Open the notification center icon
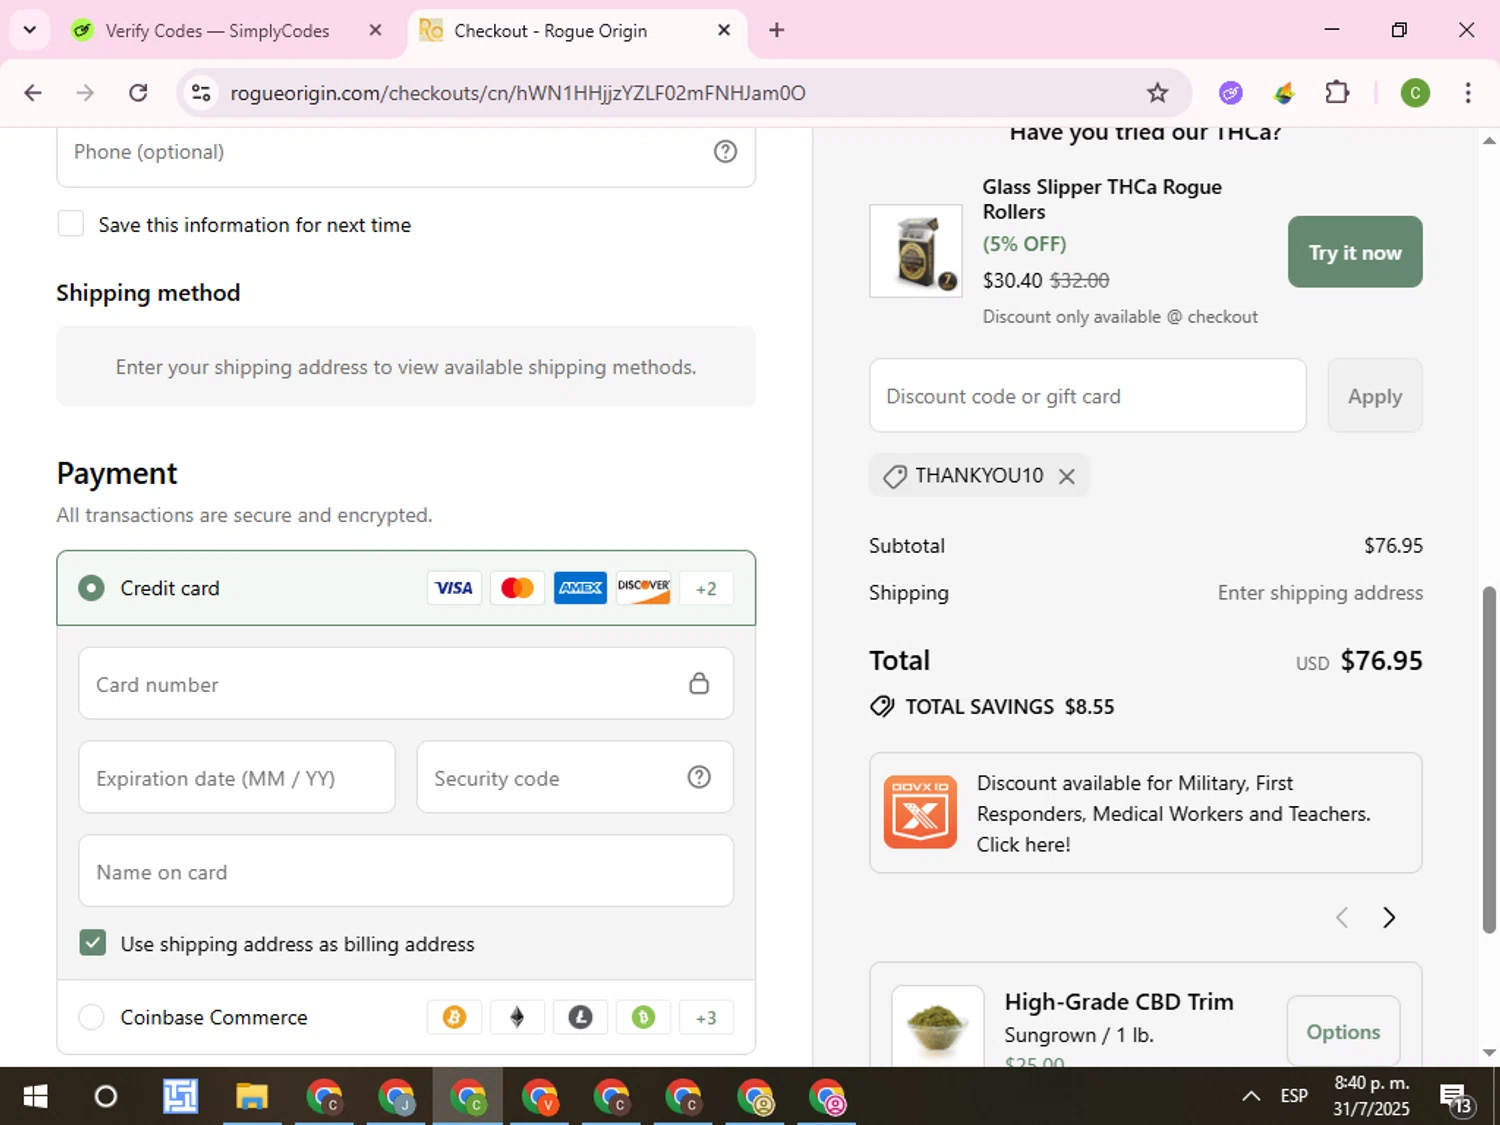This screenshot has width=1500, height=1125. (x=1456, y=1098)
